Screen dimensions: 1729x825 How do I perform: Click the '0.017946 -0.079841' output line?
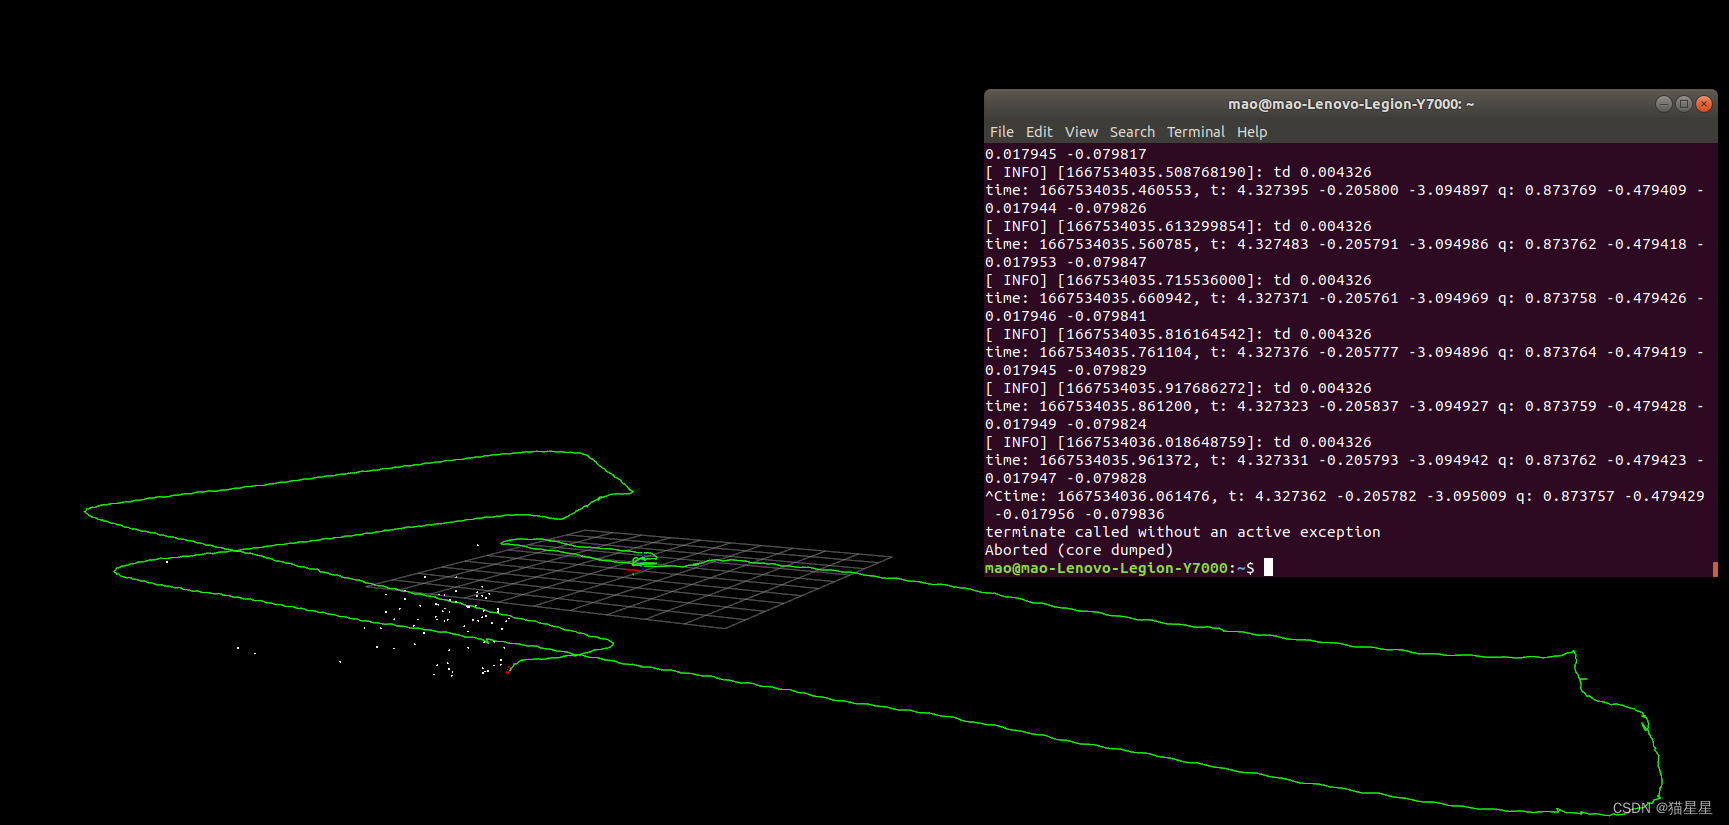1066,316
